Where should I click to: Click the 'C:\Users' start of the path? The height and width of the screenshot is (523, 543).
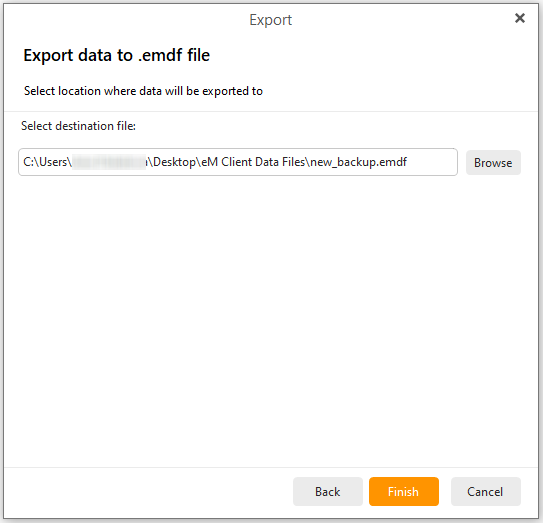pyautogui.click(x=45, y=162)
